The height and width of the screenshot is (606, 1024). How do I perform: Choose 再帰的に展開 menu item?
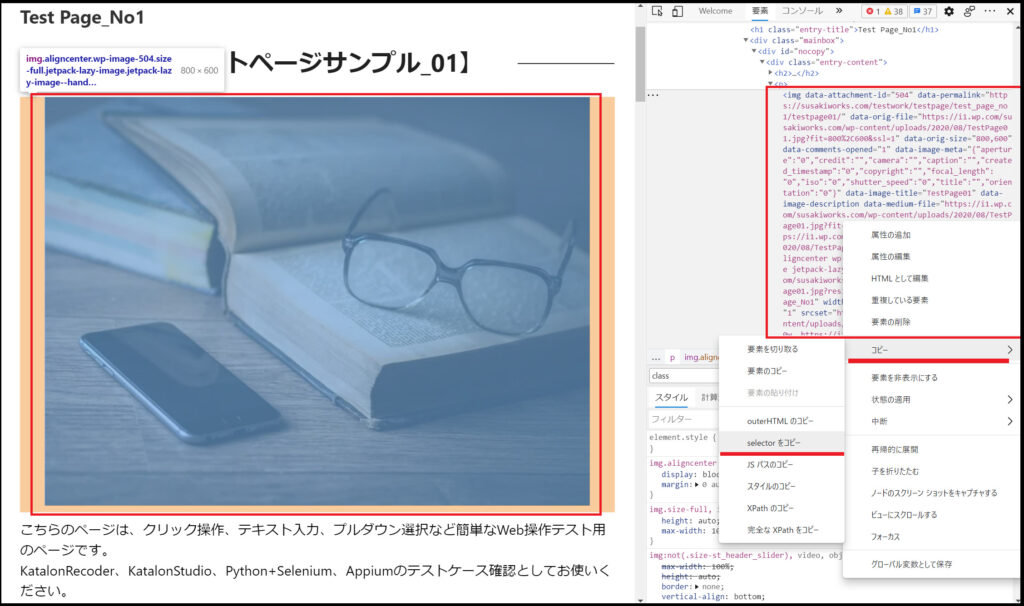click(894, 449)
